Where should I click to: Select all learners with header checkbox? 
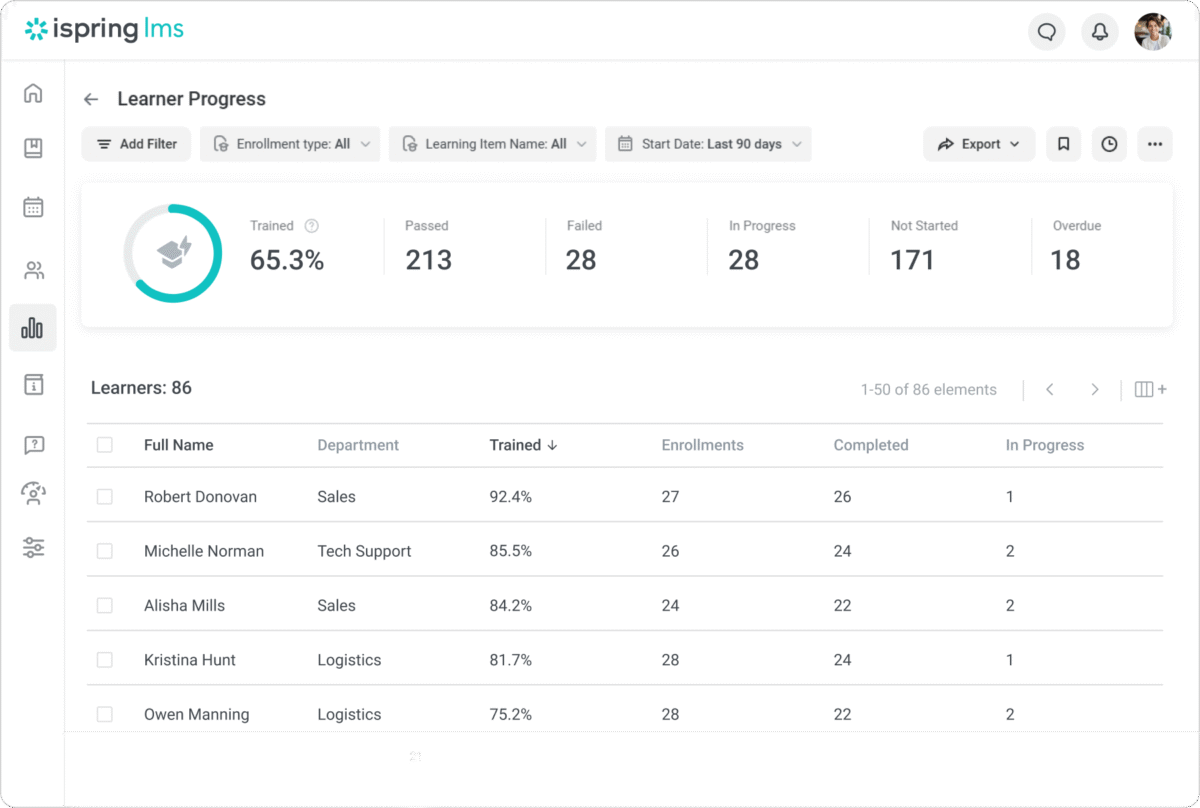(105, 445)
